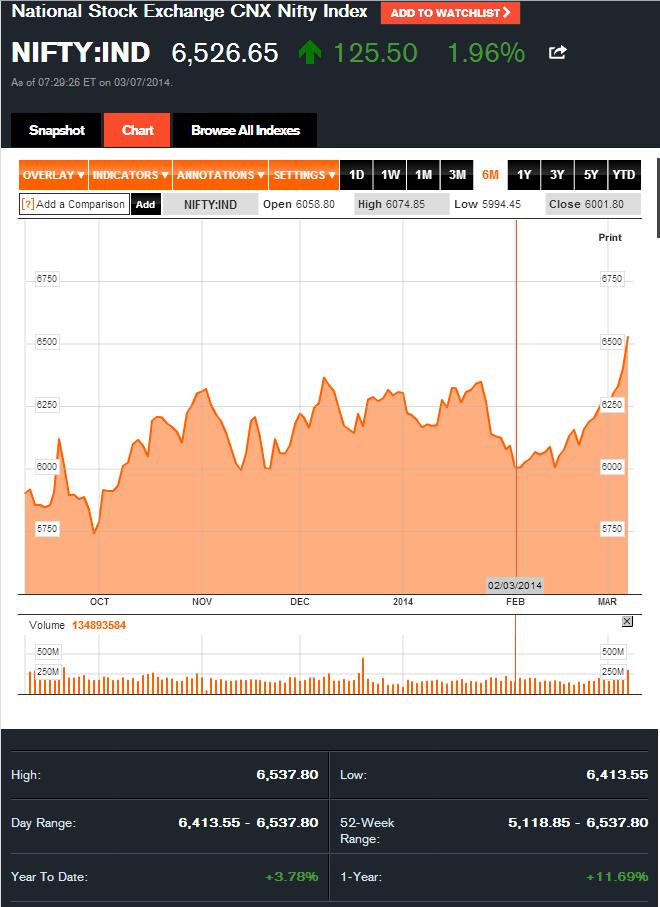660x907 pixels.
Task: Click the FEB label on chart axis
Action: (x=515, y=602)
